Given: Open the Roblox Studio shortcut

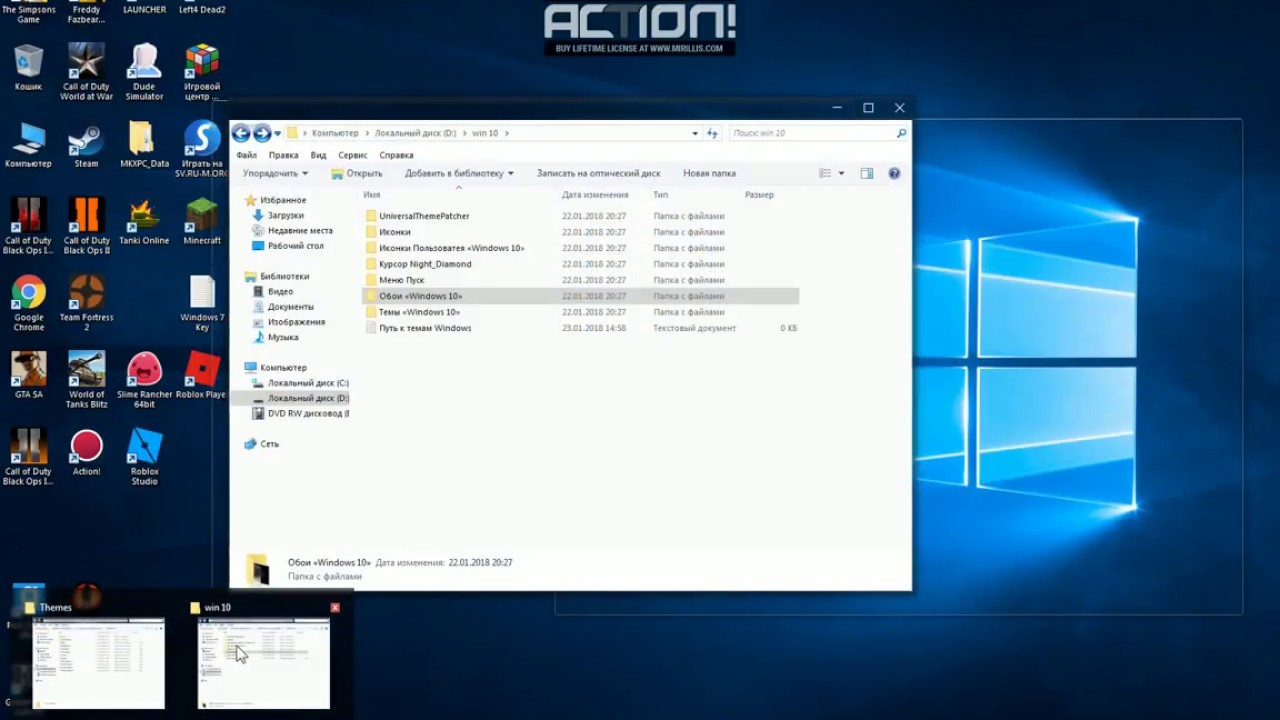Looking at the screenshot, I should [145, 456].
